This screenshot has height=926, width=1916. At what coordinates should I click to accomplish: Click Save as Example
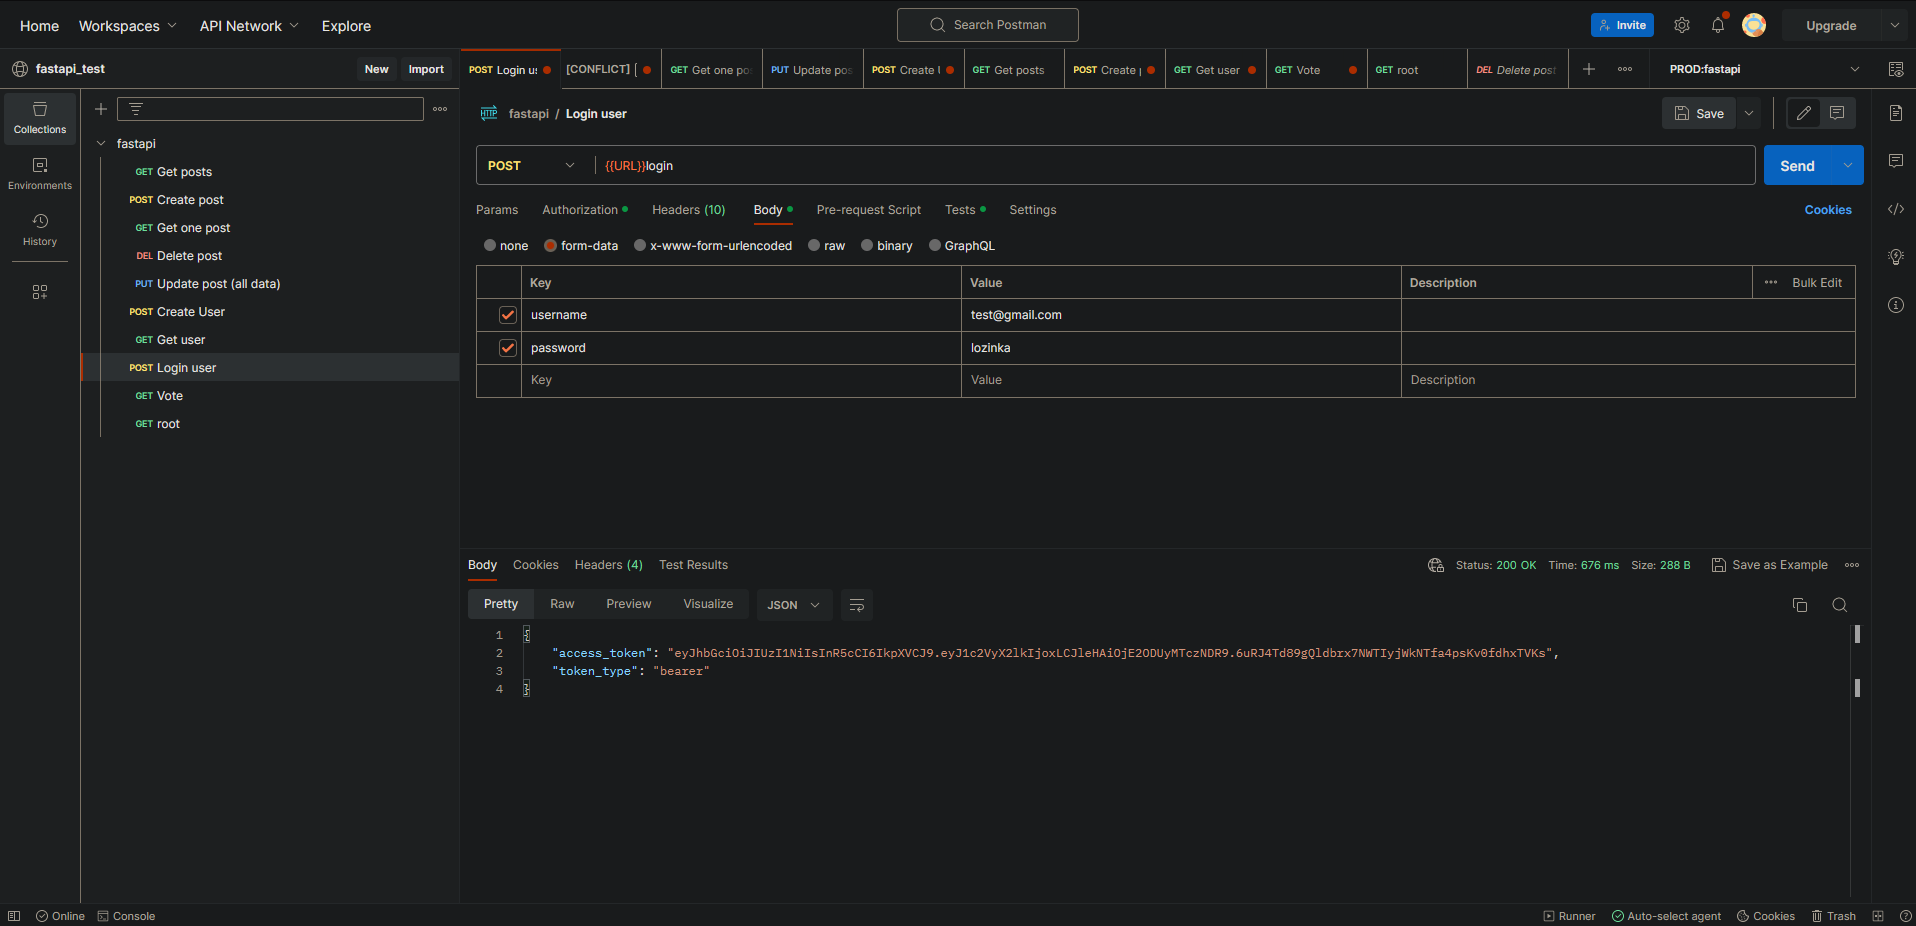(x=1778, y=565)
